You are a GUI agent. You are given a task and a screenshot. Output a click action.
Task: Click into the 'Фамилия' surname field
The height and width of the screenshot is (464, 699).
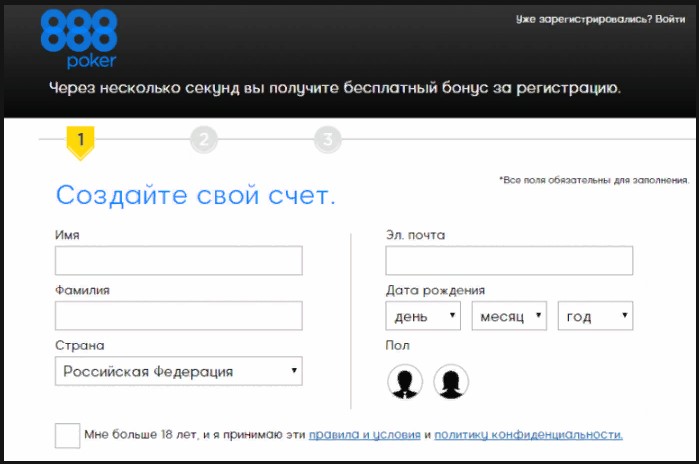pyautogui.click(x=179, y=316)
